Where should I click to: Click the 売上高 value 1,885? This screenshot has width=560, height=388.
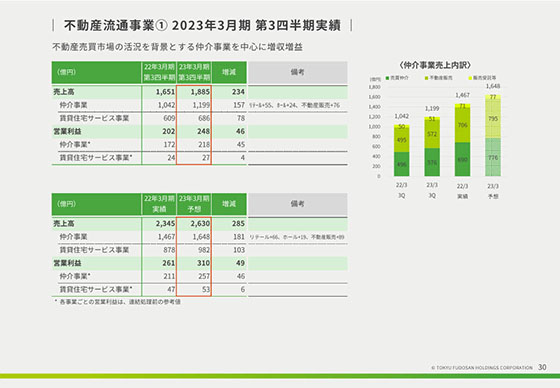[x=200, y=92]
